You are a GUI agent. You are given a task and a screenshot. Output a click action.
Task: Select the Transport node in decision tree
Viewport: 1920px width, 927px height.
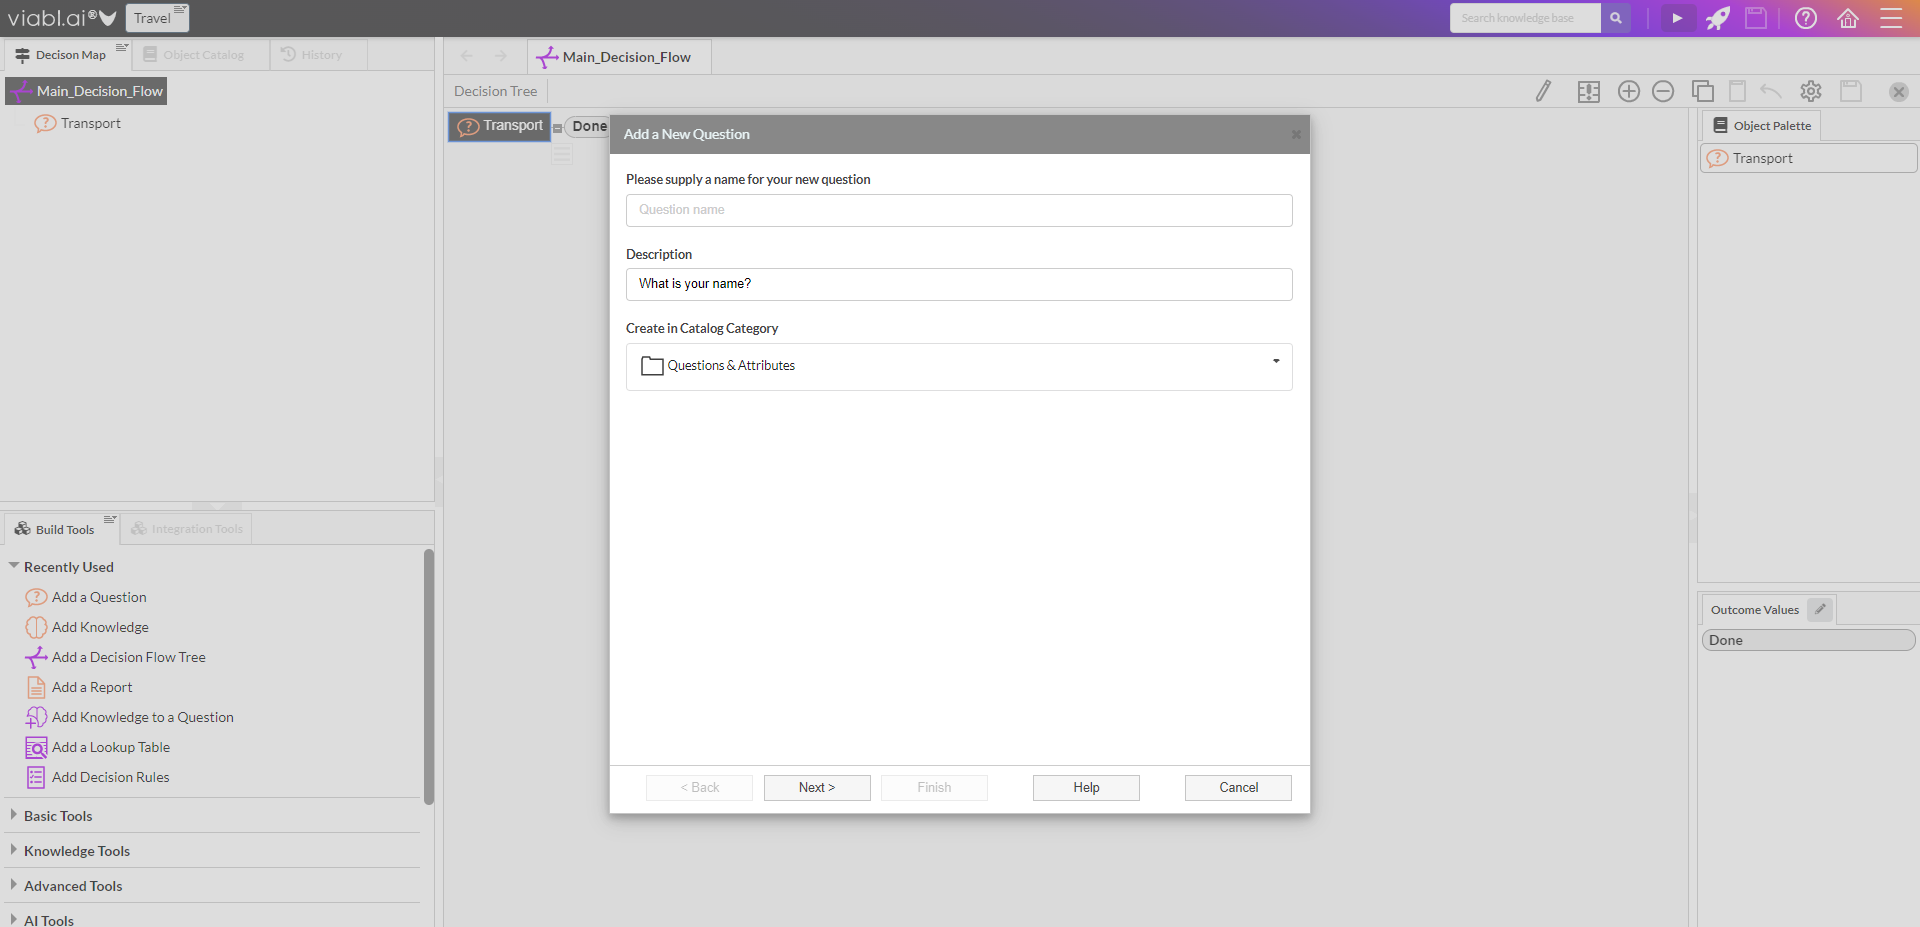tap(500, 126)
